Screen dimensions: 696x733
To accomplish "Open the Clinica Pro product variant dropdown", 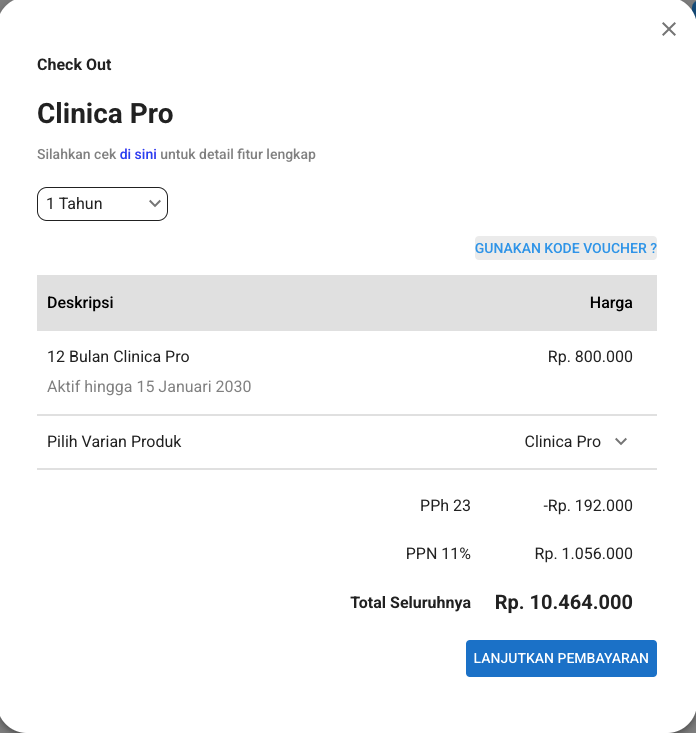I will pyautogui.click(x=576, y=441).
